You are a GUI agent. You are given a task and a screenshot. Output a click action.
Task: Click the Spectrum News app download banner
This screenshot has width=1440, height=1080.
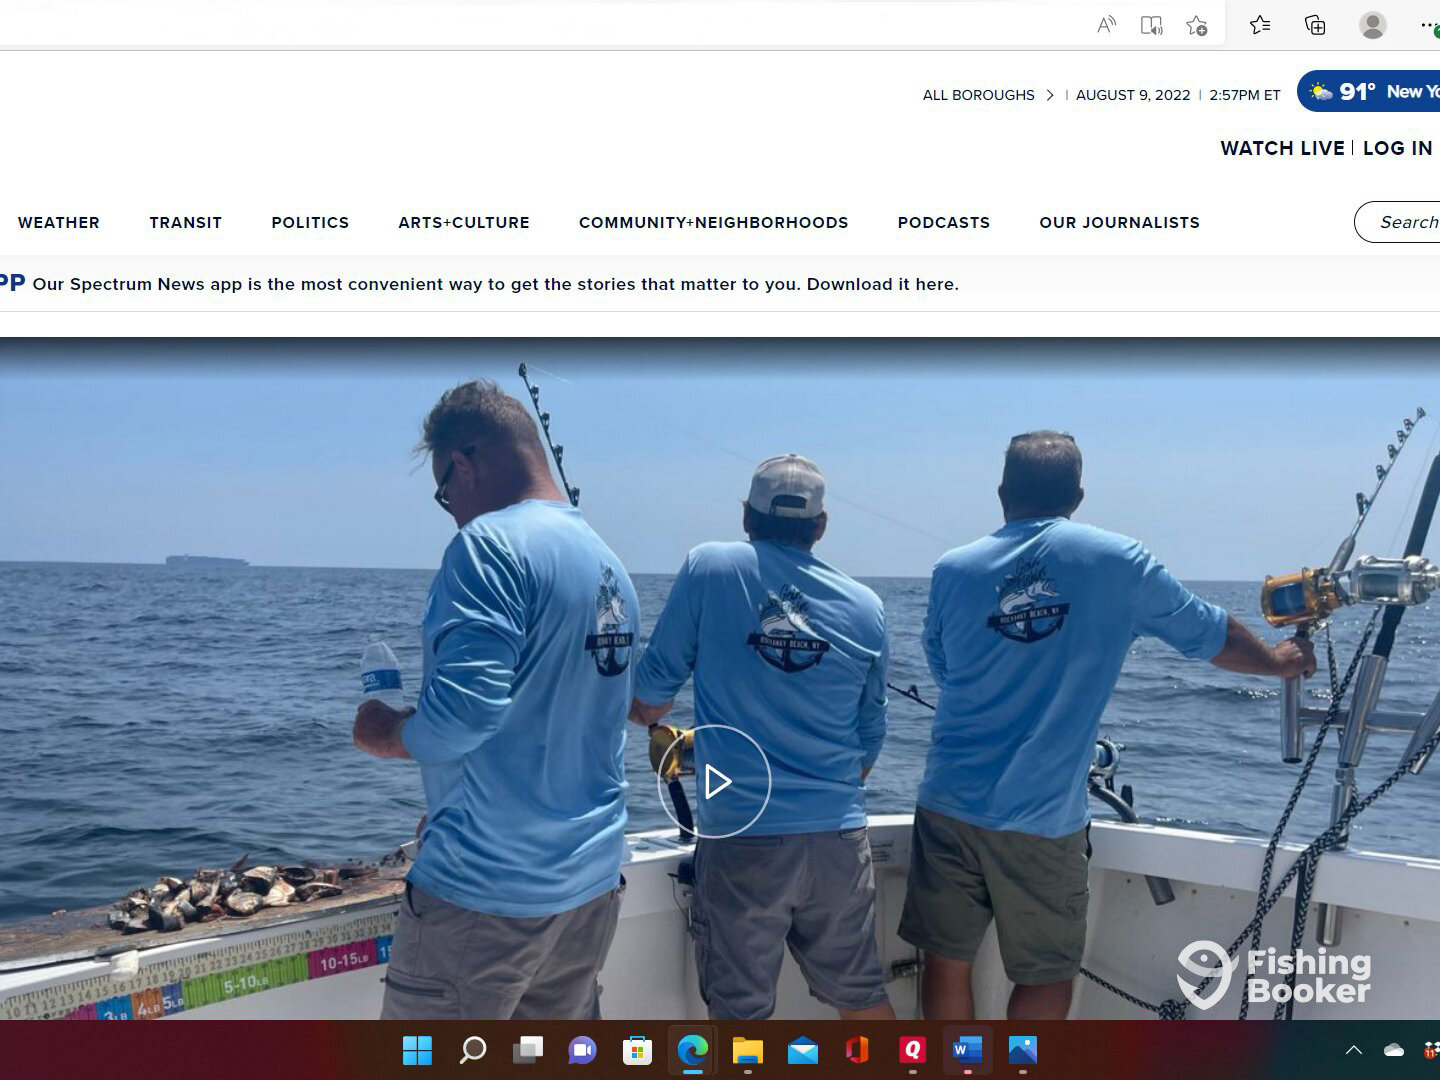click(x=495, y=284)
